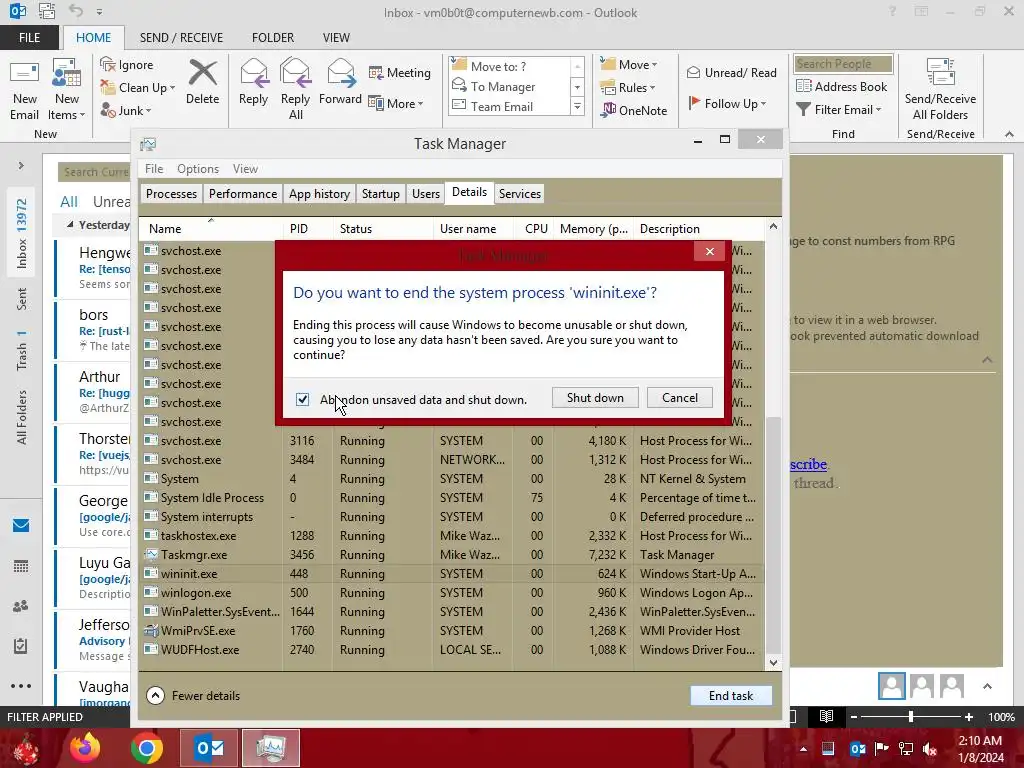Image resolution: width=1024 pixels, height=768 pixels.
Task: Open the Clean Up dropdown
Action: pos(138,88)
